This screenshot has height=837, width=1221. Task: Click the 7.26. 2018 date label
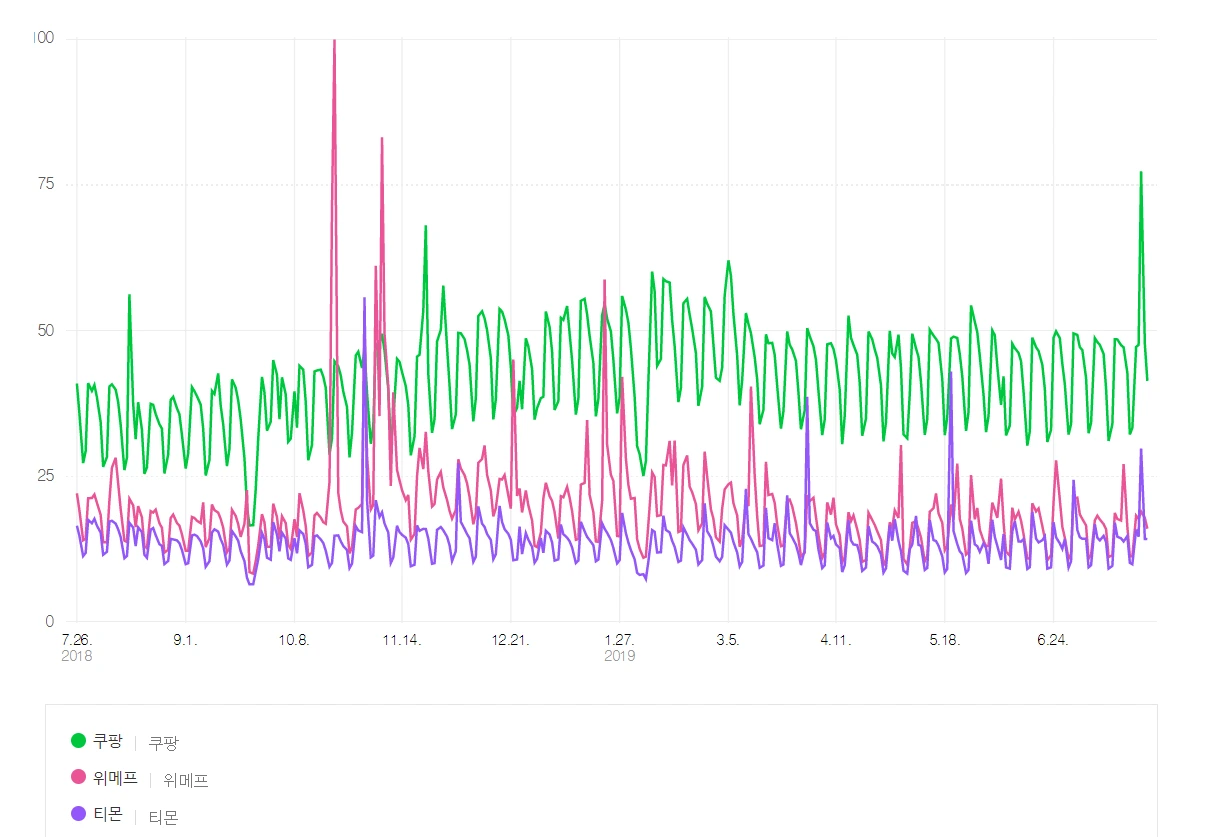[x=77, y=648]
